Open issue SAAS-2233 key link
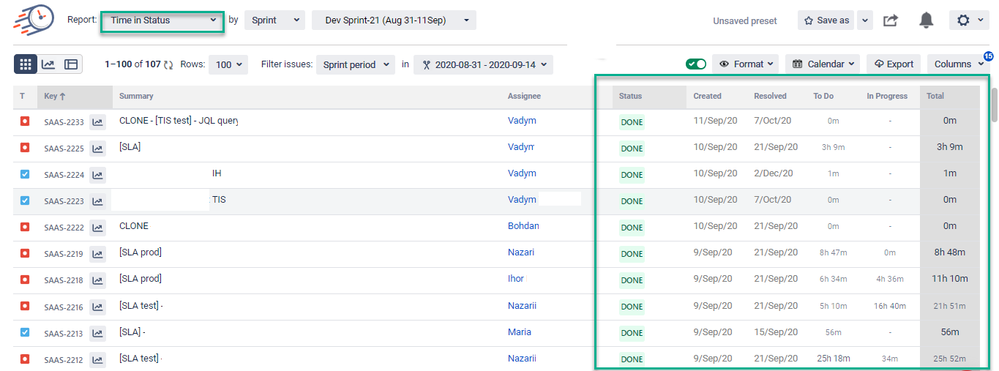 (x=64, y=122)
